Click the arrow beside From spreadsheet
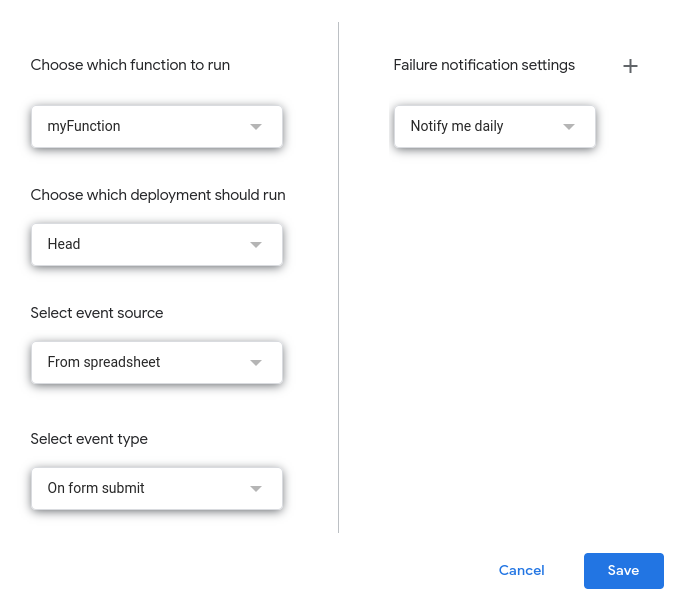 tap(256, 363)
